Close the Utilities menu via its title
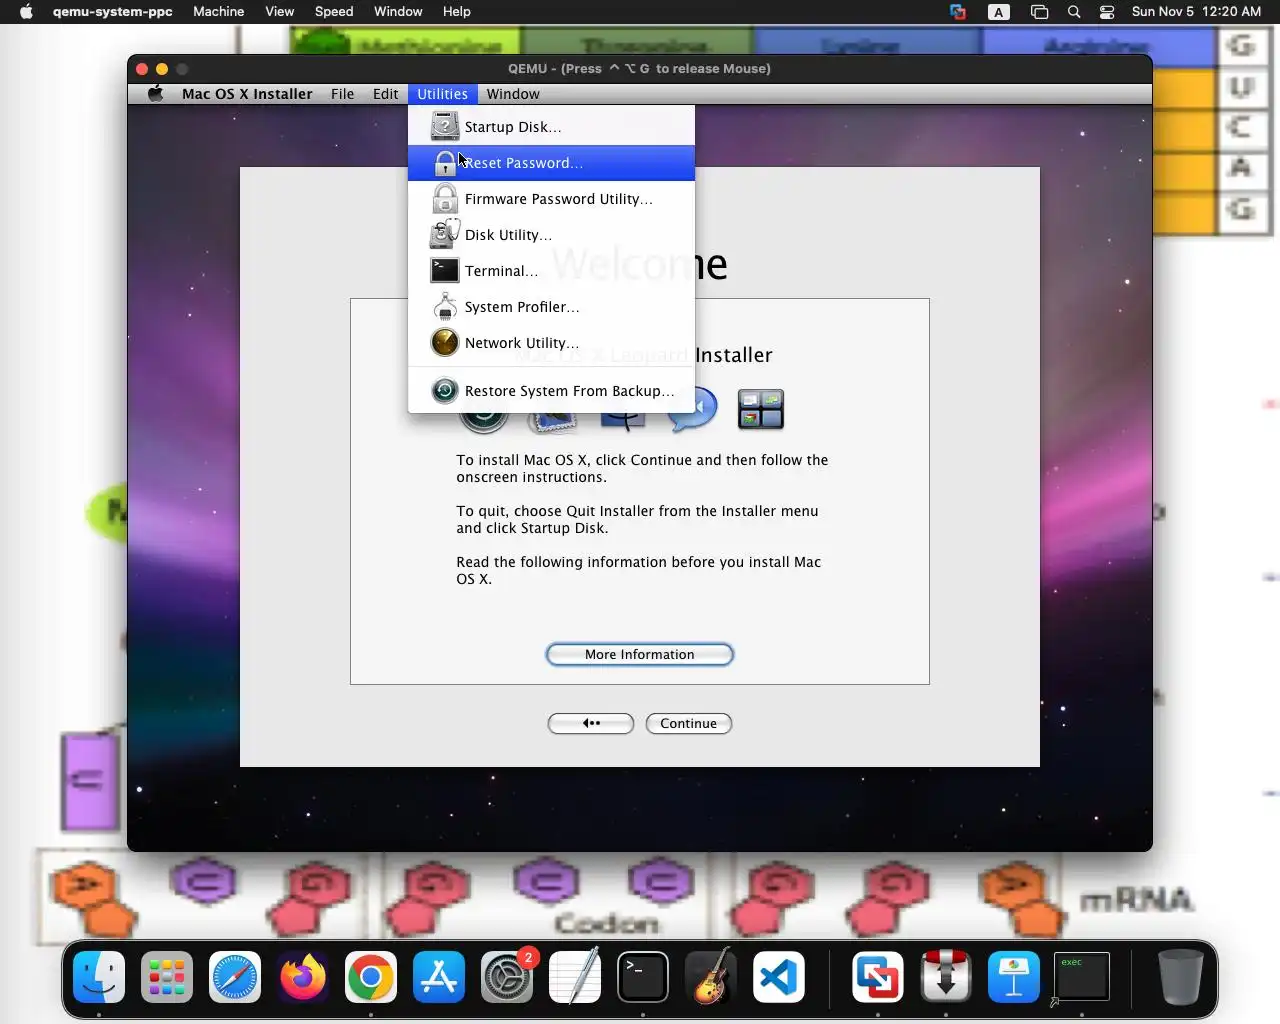 (x=442, y=94)
